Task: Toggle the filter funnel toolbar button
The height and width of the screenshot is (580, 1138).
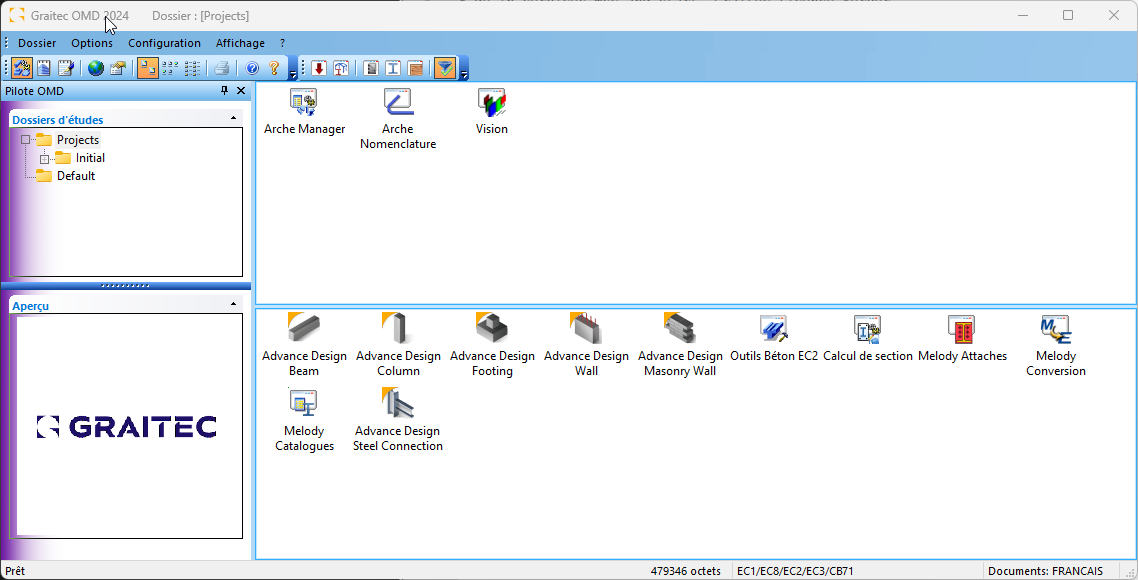Action: point(445,68)
